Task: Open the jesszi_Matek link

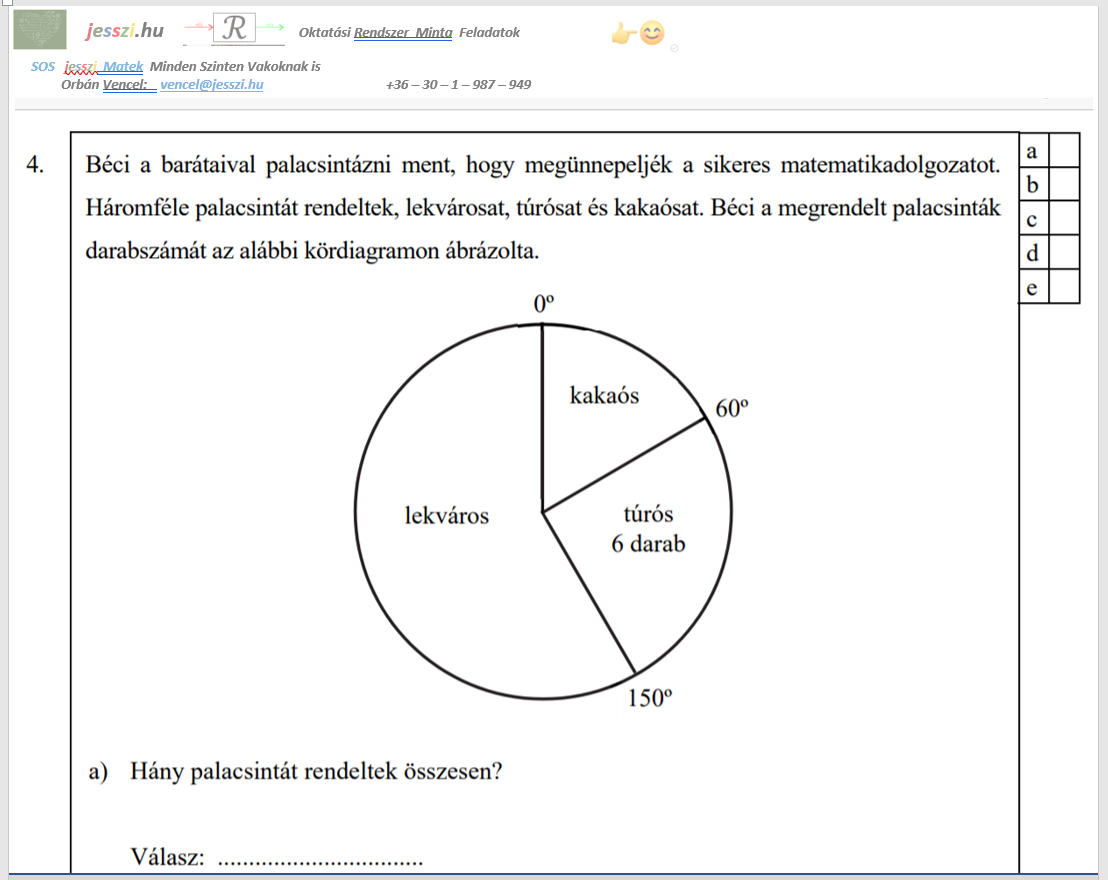Action: point(104,66)
